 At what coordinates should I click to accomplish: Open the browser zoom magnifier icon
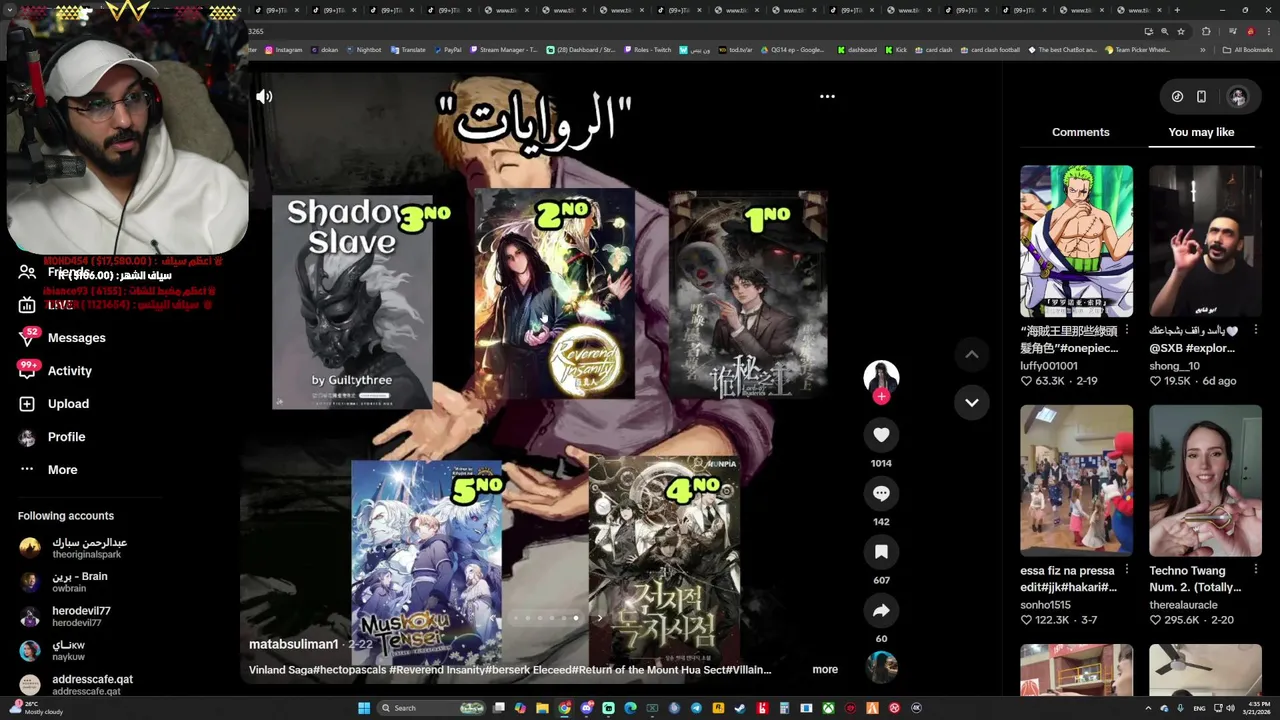(x=1165, y=31)
